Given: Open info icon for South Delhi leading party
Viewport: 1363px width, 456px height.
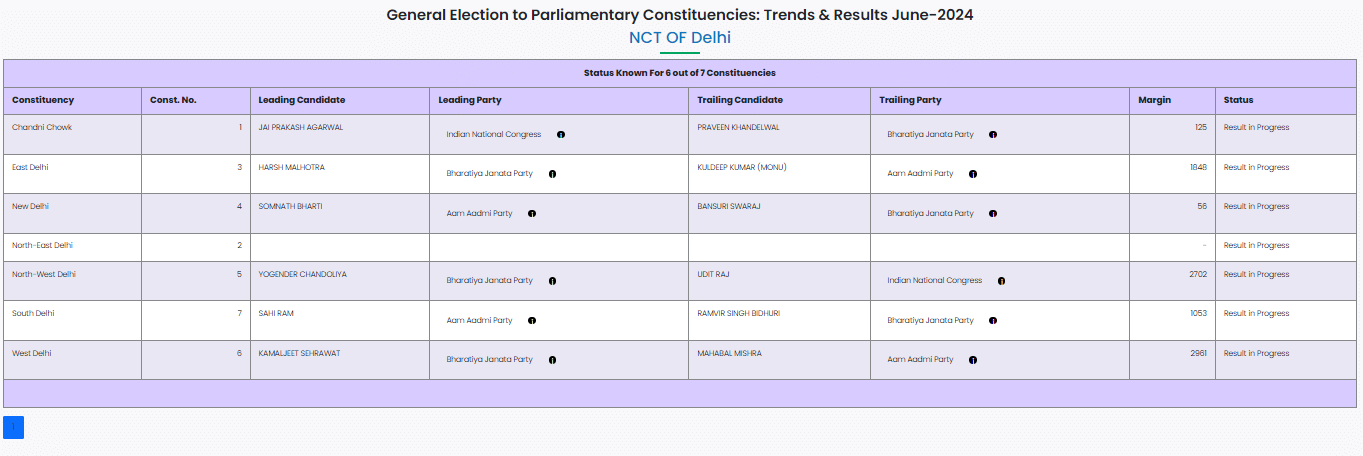Looking at the screenshot, I should (x=532, y=321).
